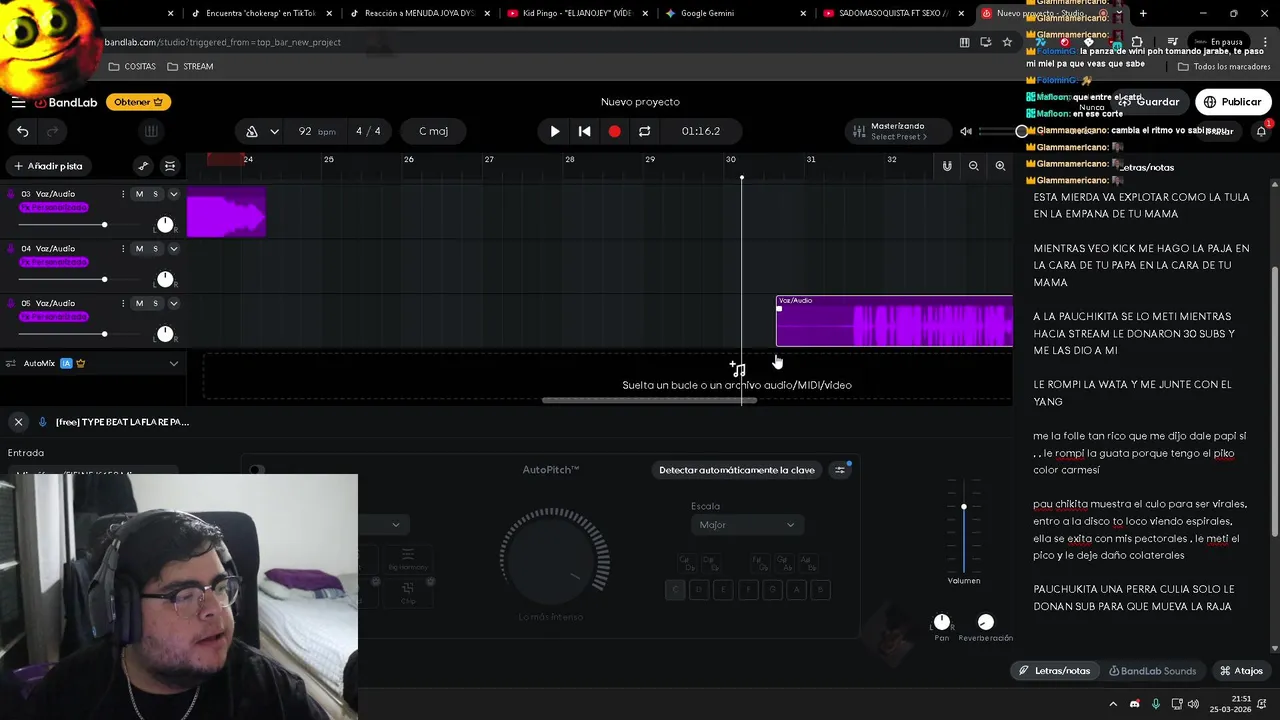Open the notifications bell icon
Viewport: 1280px width, 720px height.
[x=1261, y=131]
